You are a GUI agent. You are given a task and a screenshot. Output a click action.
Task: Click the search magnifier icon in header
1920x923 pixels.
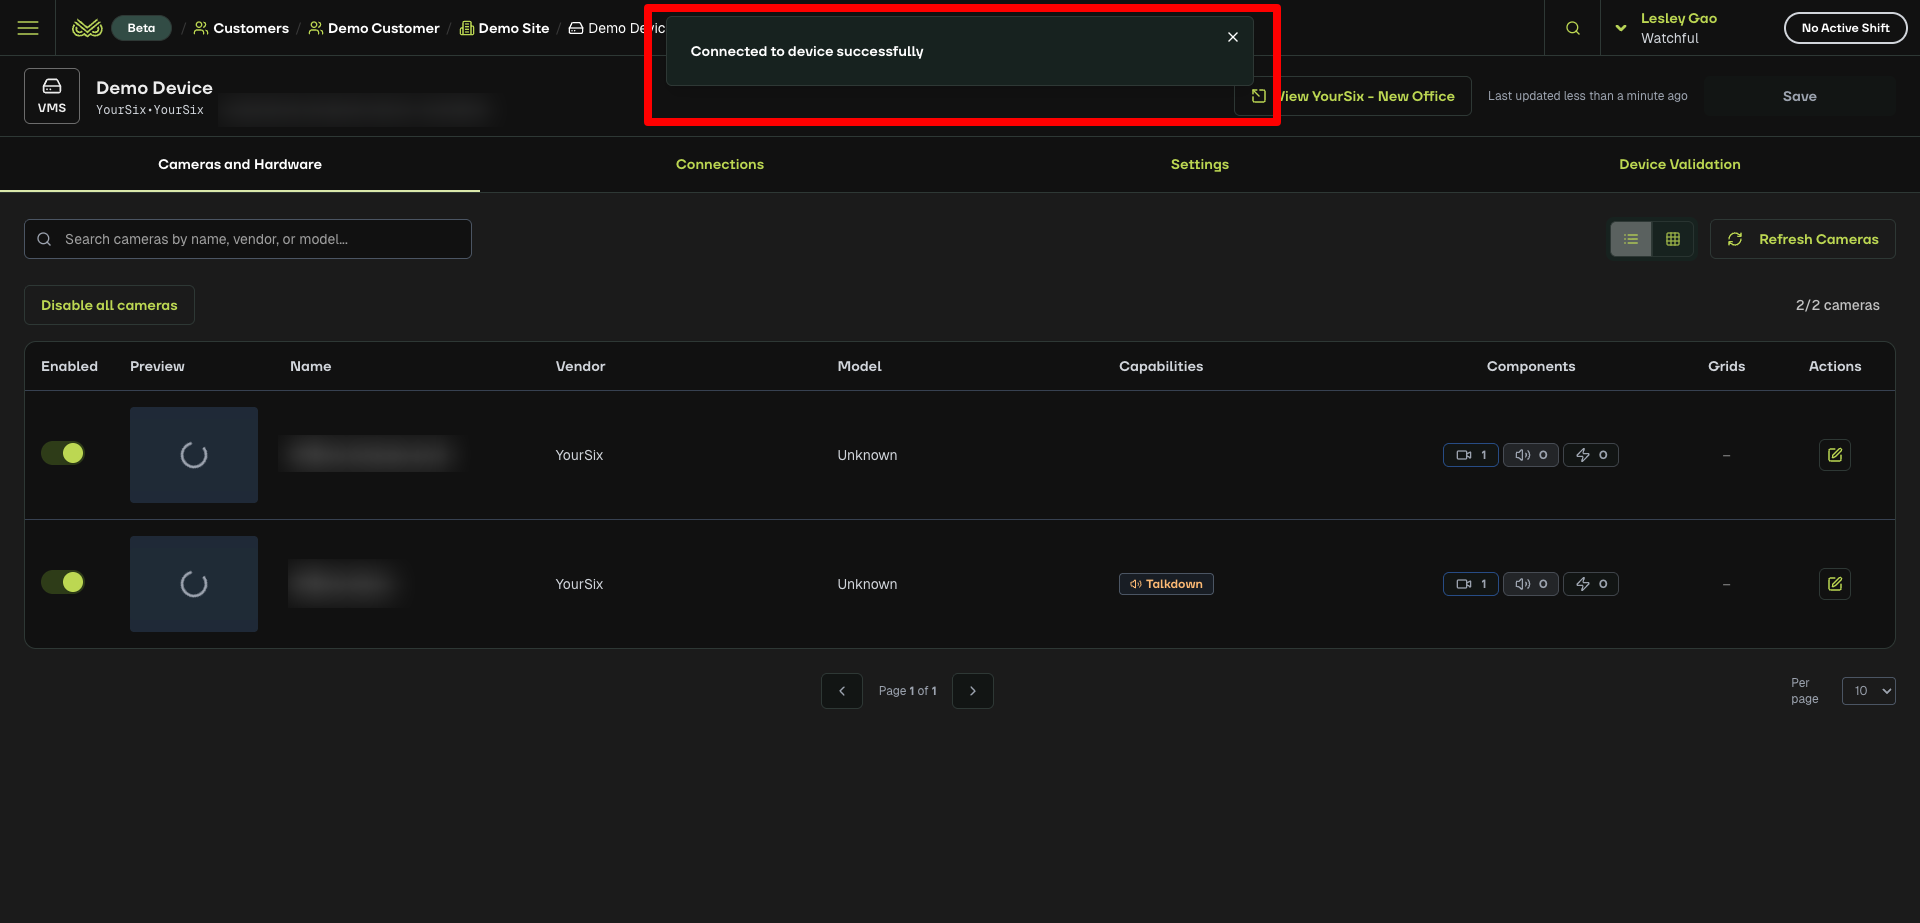pos(1573,28)
